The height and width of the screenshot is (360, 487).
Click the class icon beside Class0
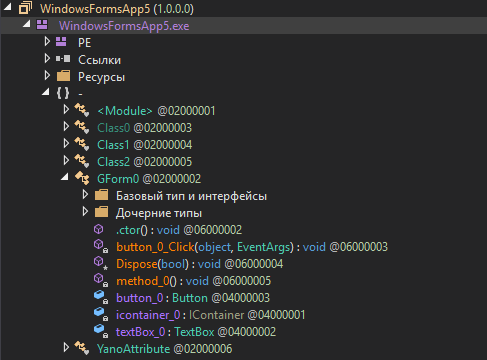[82, 127]
